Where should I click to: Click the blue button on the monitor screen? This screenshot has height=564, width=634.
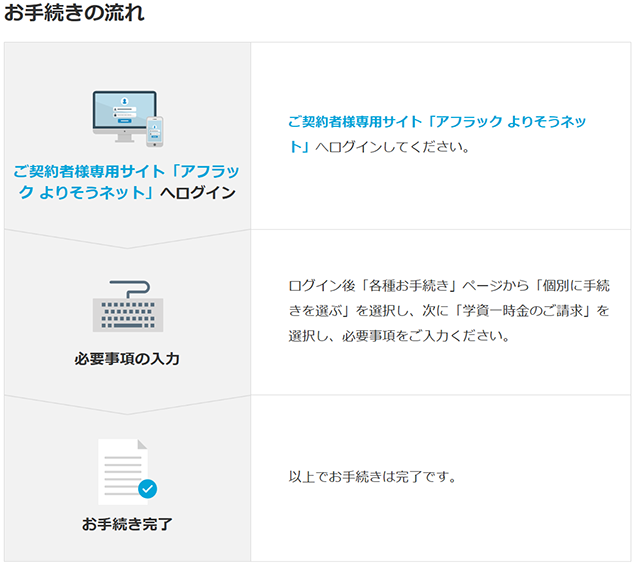point(124,120)
